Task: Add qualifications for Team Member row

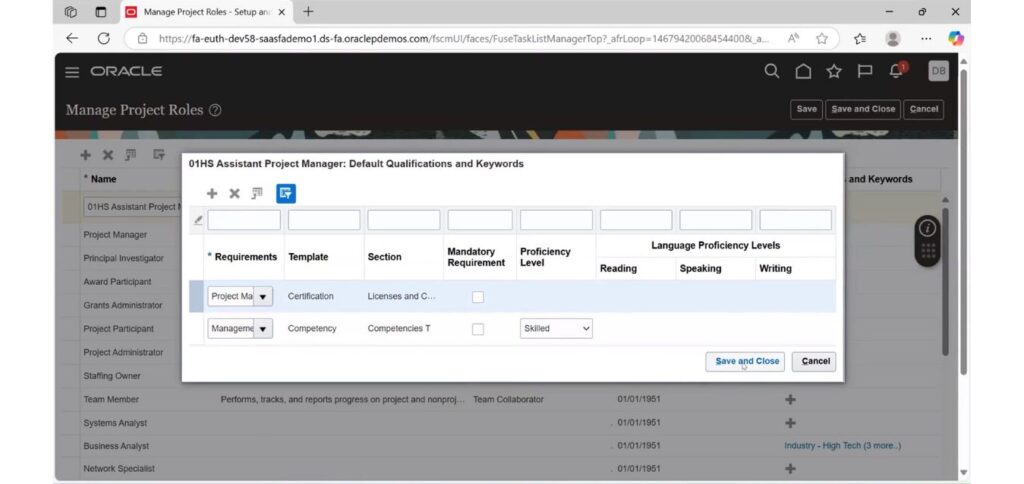Action: coord(790,399)
